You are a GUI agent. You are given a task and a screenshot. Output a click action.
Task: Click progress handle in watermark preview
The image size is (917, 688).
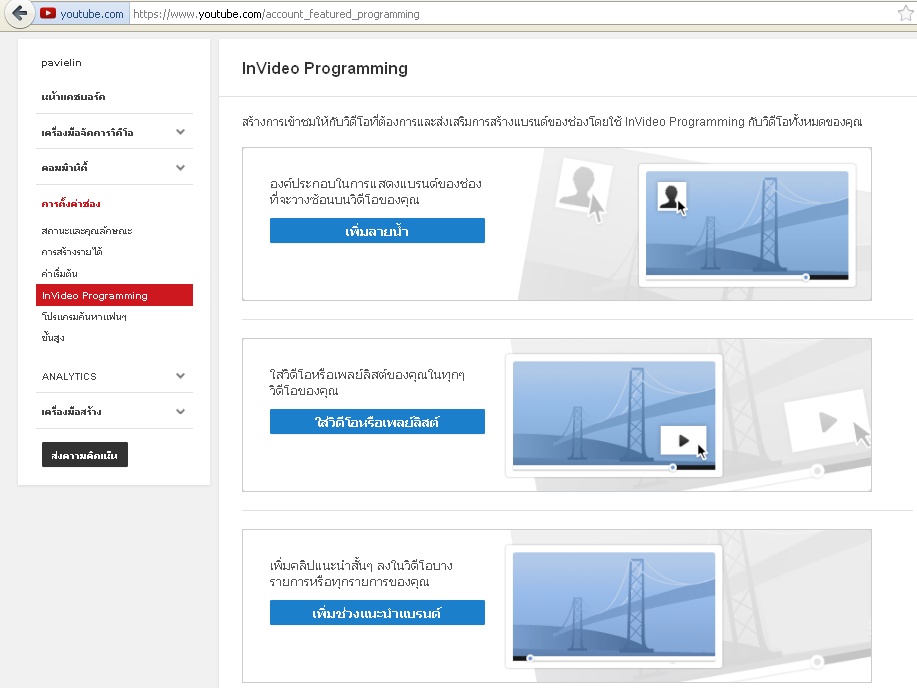tap(806, 277)
